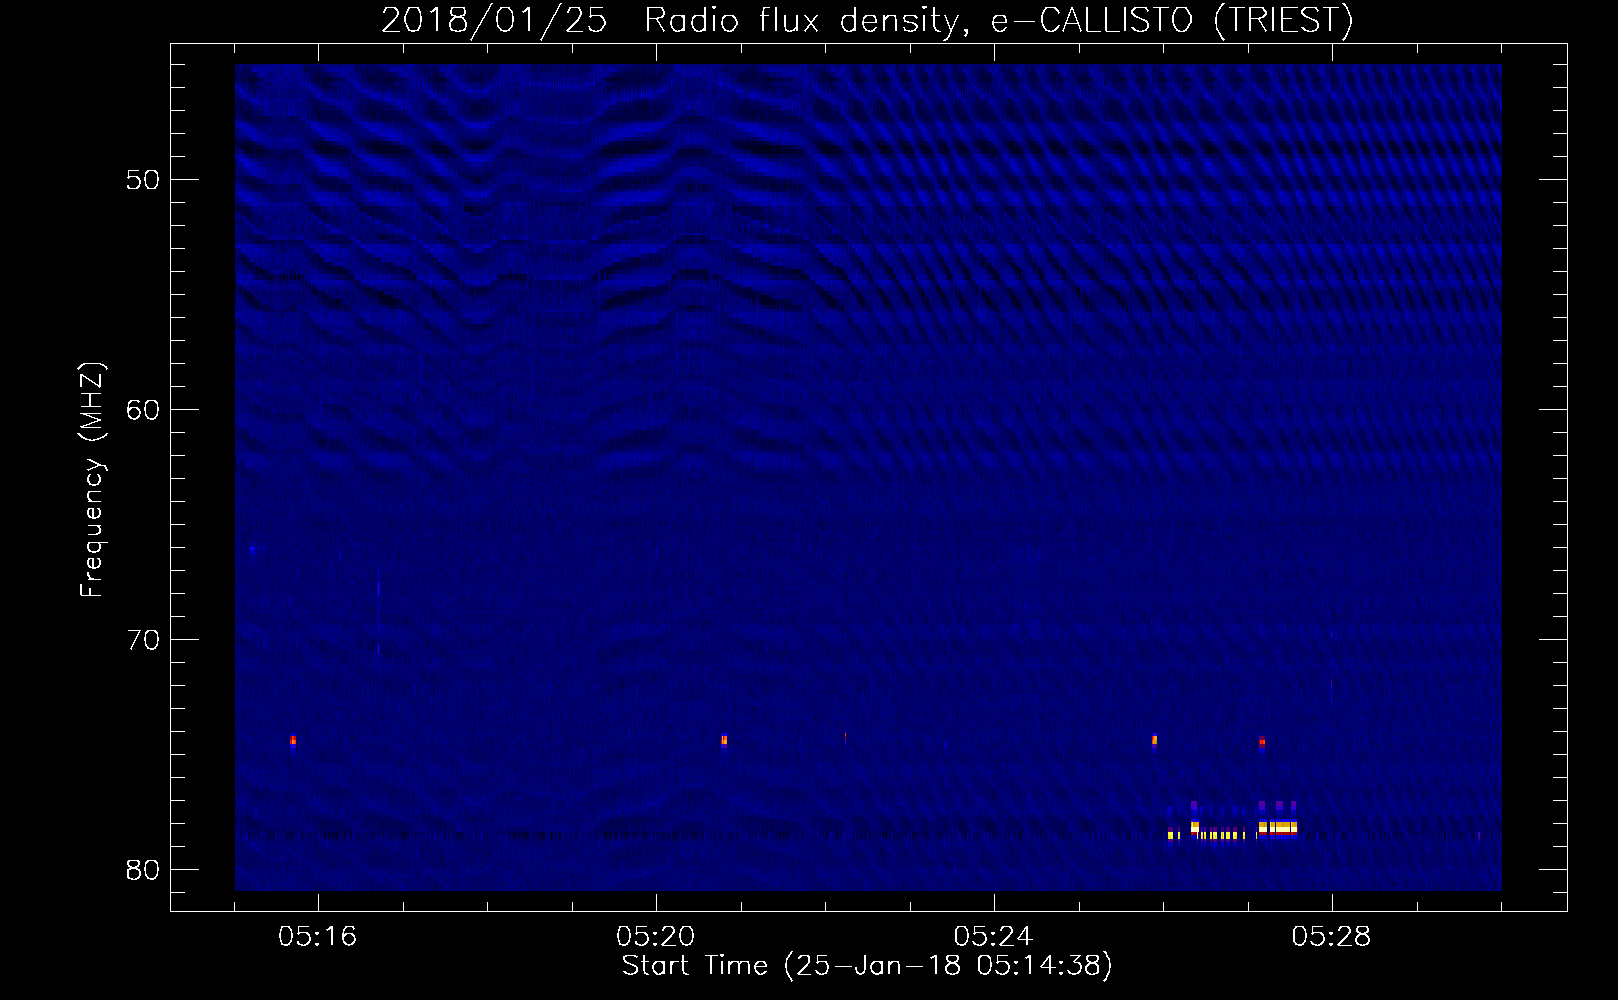This screenshot has width=1618, height=1000.
Task: Select the 'Frequency (MHZ)' axis label
Action: (x=92, y=481)
